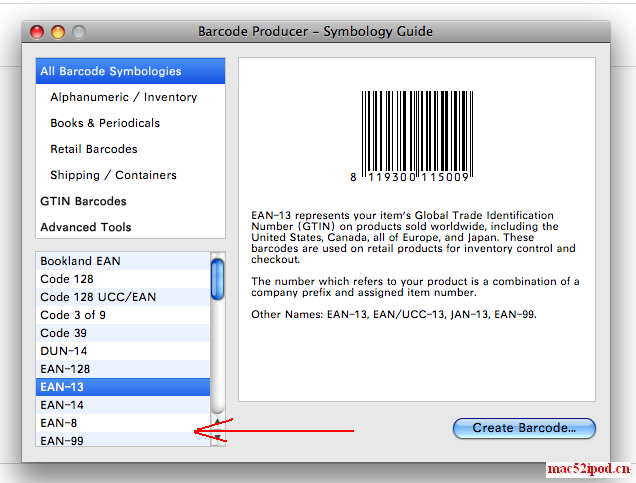The height and width of the screenshot is (483, 636).
Task: Open Shipping / Containers category
Action: [130, 175]
